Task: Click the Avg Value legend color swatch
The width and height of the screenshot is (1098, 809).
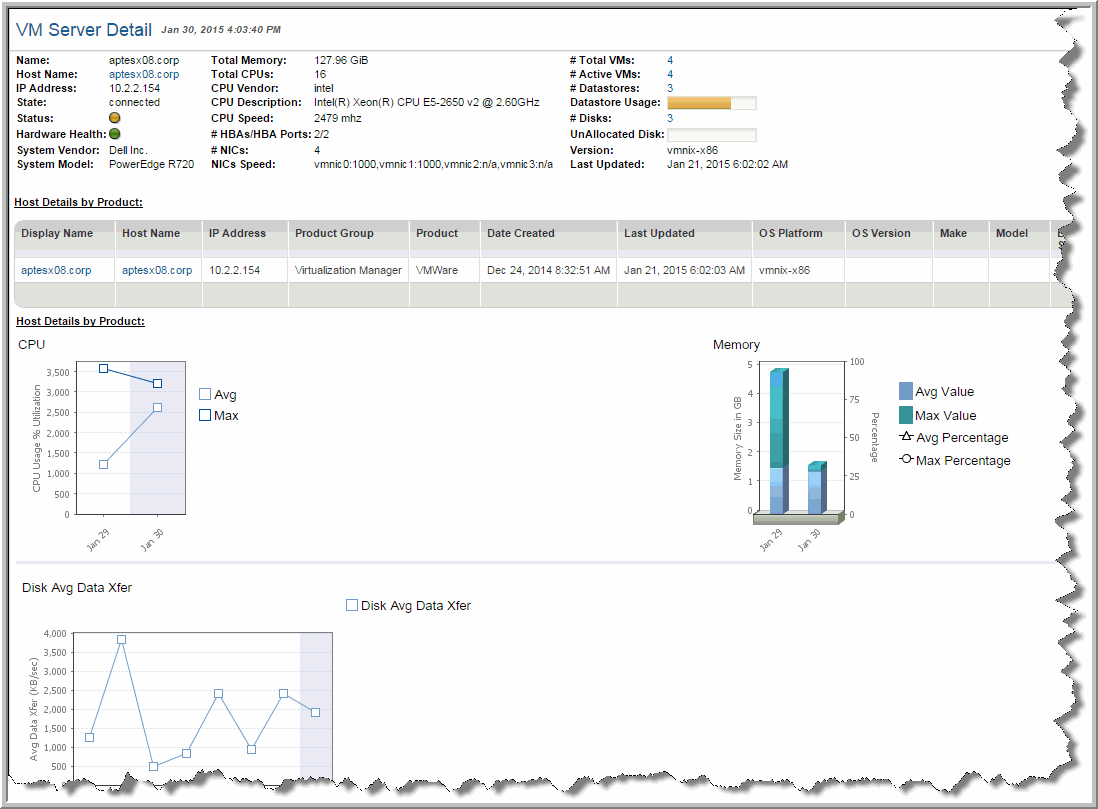Action: (906, 391)
